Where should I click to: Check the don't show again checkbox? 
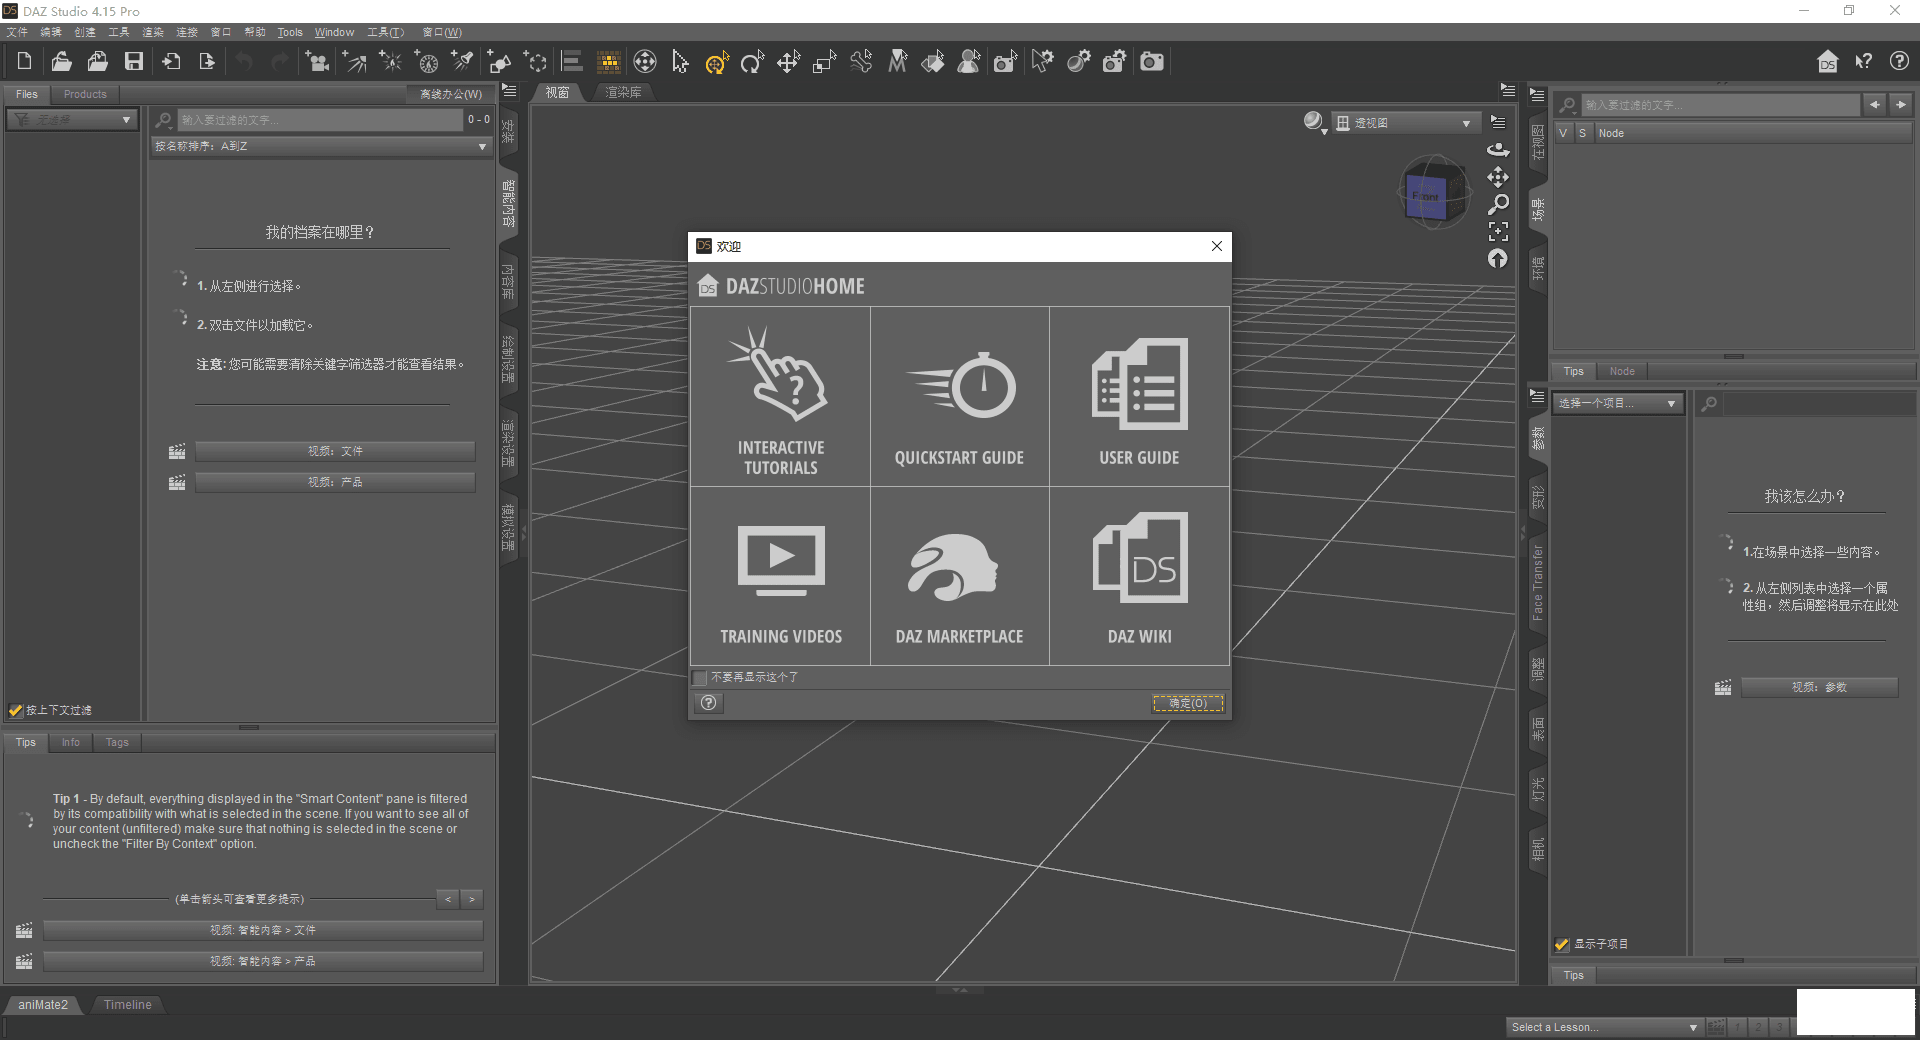coord(700,678)
